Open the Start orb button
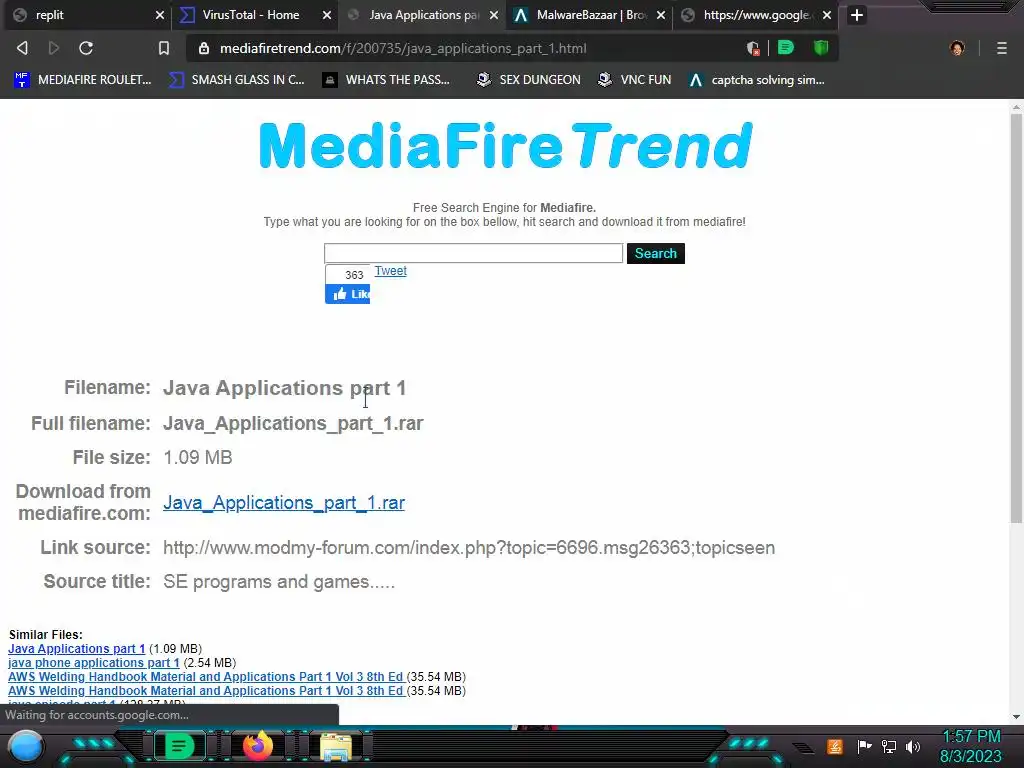The width and height of the screenshot is (1024, 768). 26,747
